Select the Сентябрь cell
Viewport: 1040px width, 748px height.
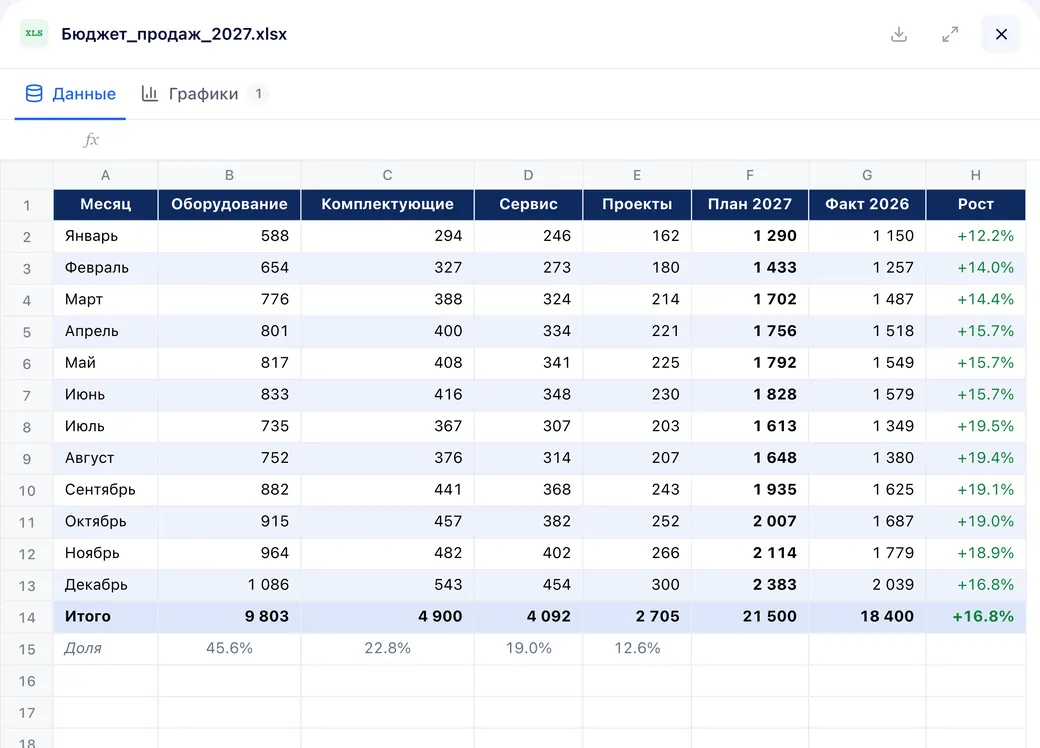[105, 490]
